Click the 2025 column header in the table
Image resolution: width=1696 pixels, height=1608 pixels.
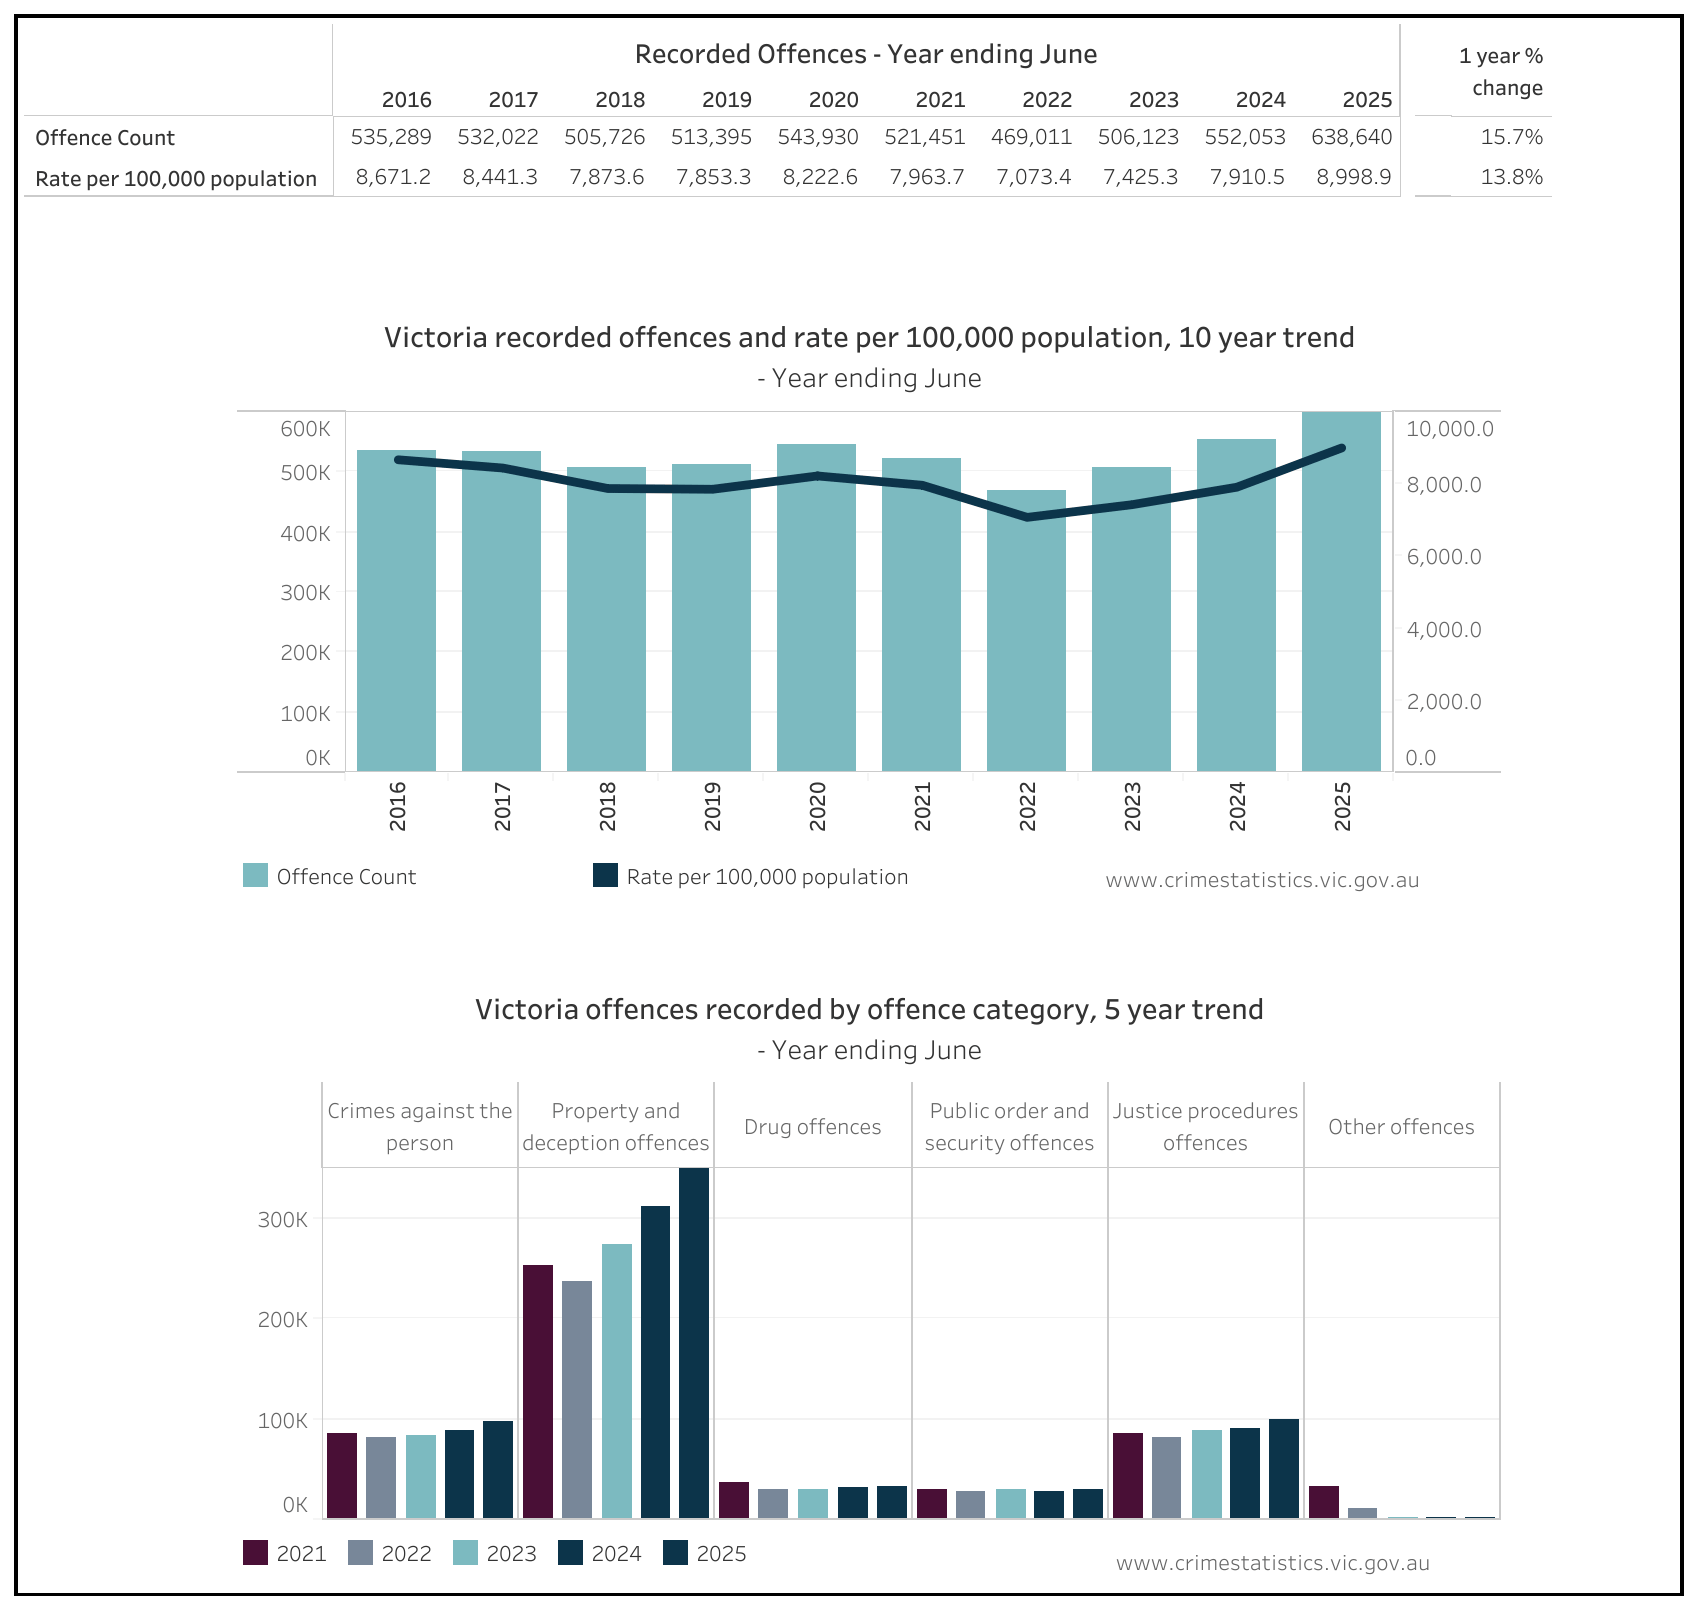(1367, 100)
